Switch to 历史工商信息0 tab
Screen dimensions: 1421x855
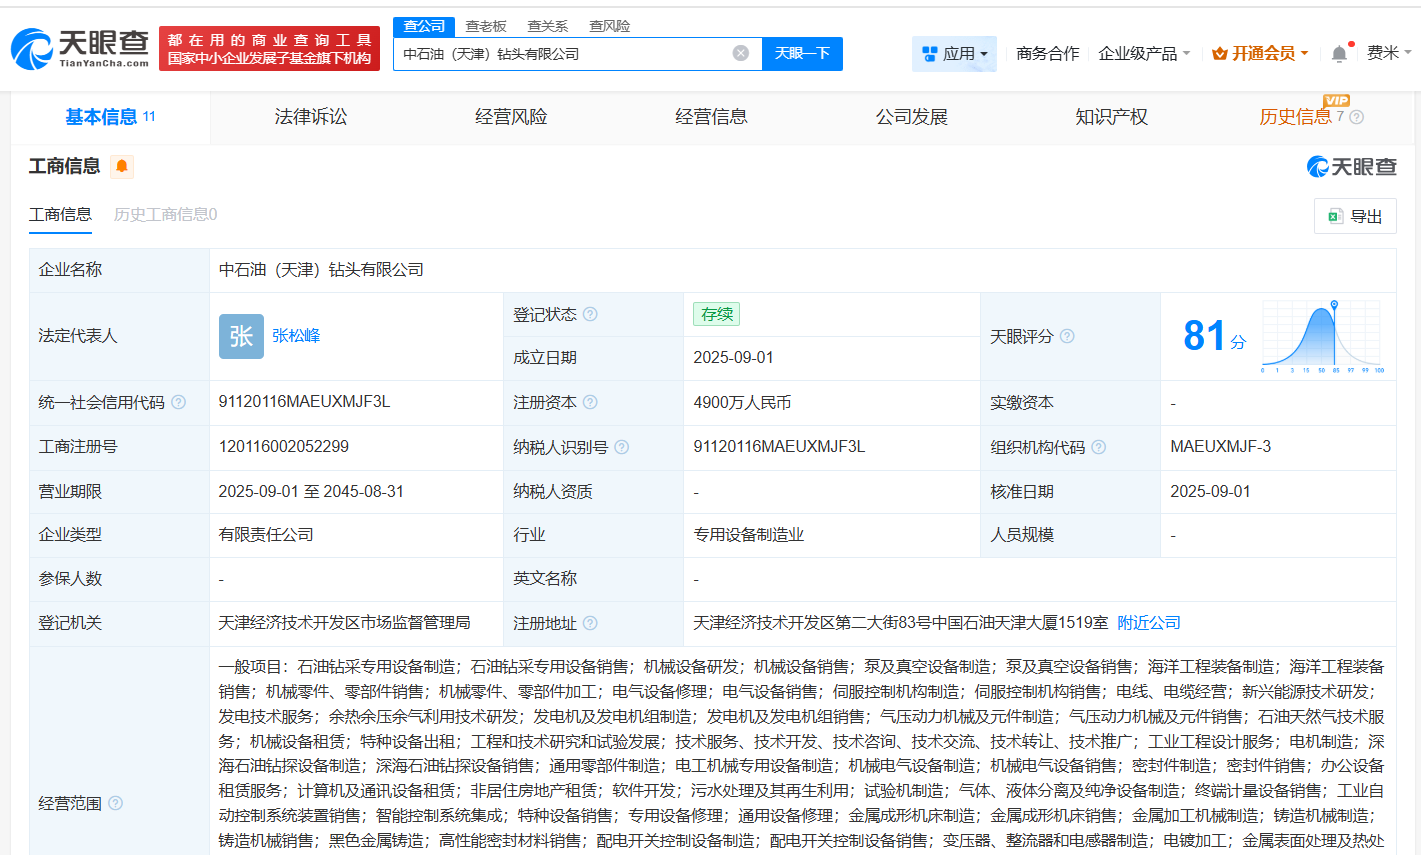point(163,214)
